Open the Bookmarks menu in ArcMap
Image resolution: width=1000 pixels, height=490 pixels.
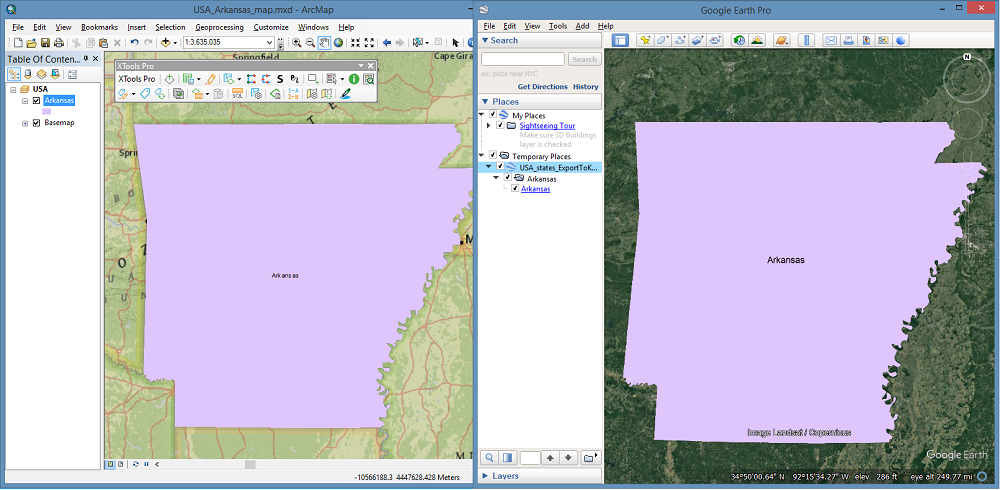[x=99, y=27]
